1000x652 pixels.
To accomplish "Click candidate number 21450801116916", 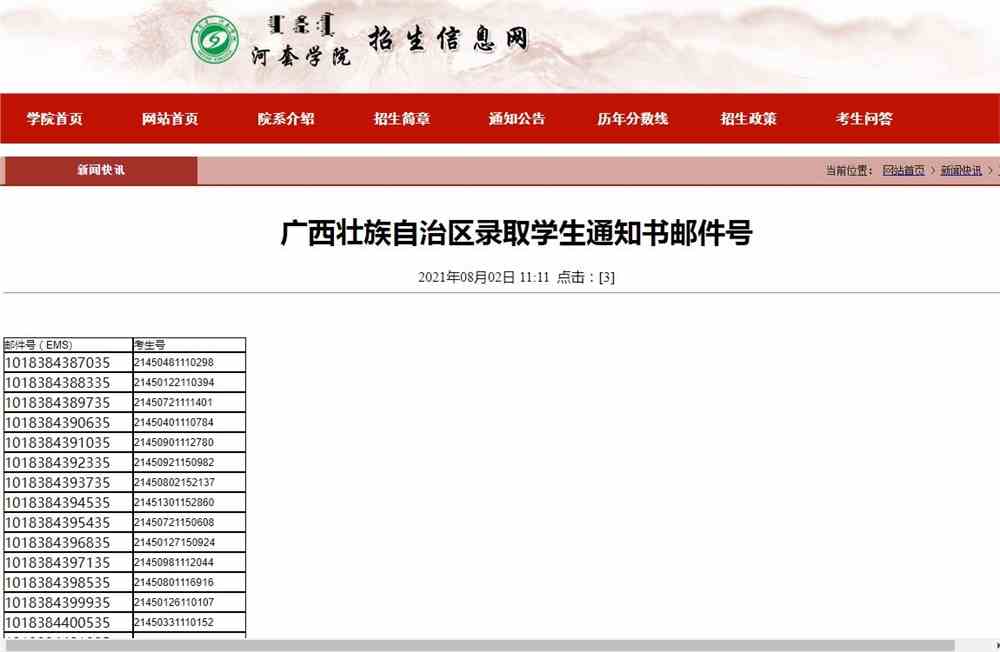I will click(x=174, y=582).
